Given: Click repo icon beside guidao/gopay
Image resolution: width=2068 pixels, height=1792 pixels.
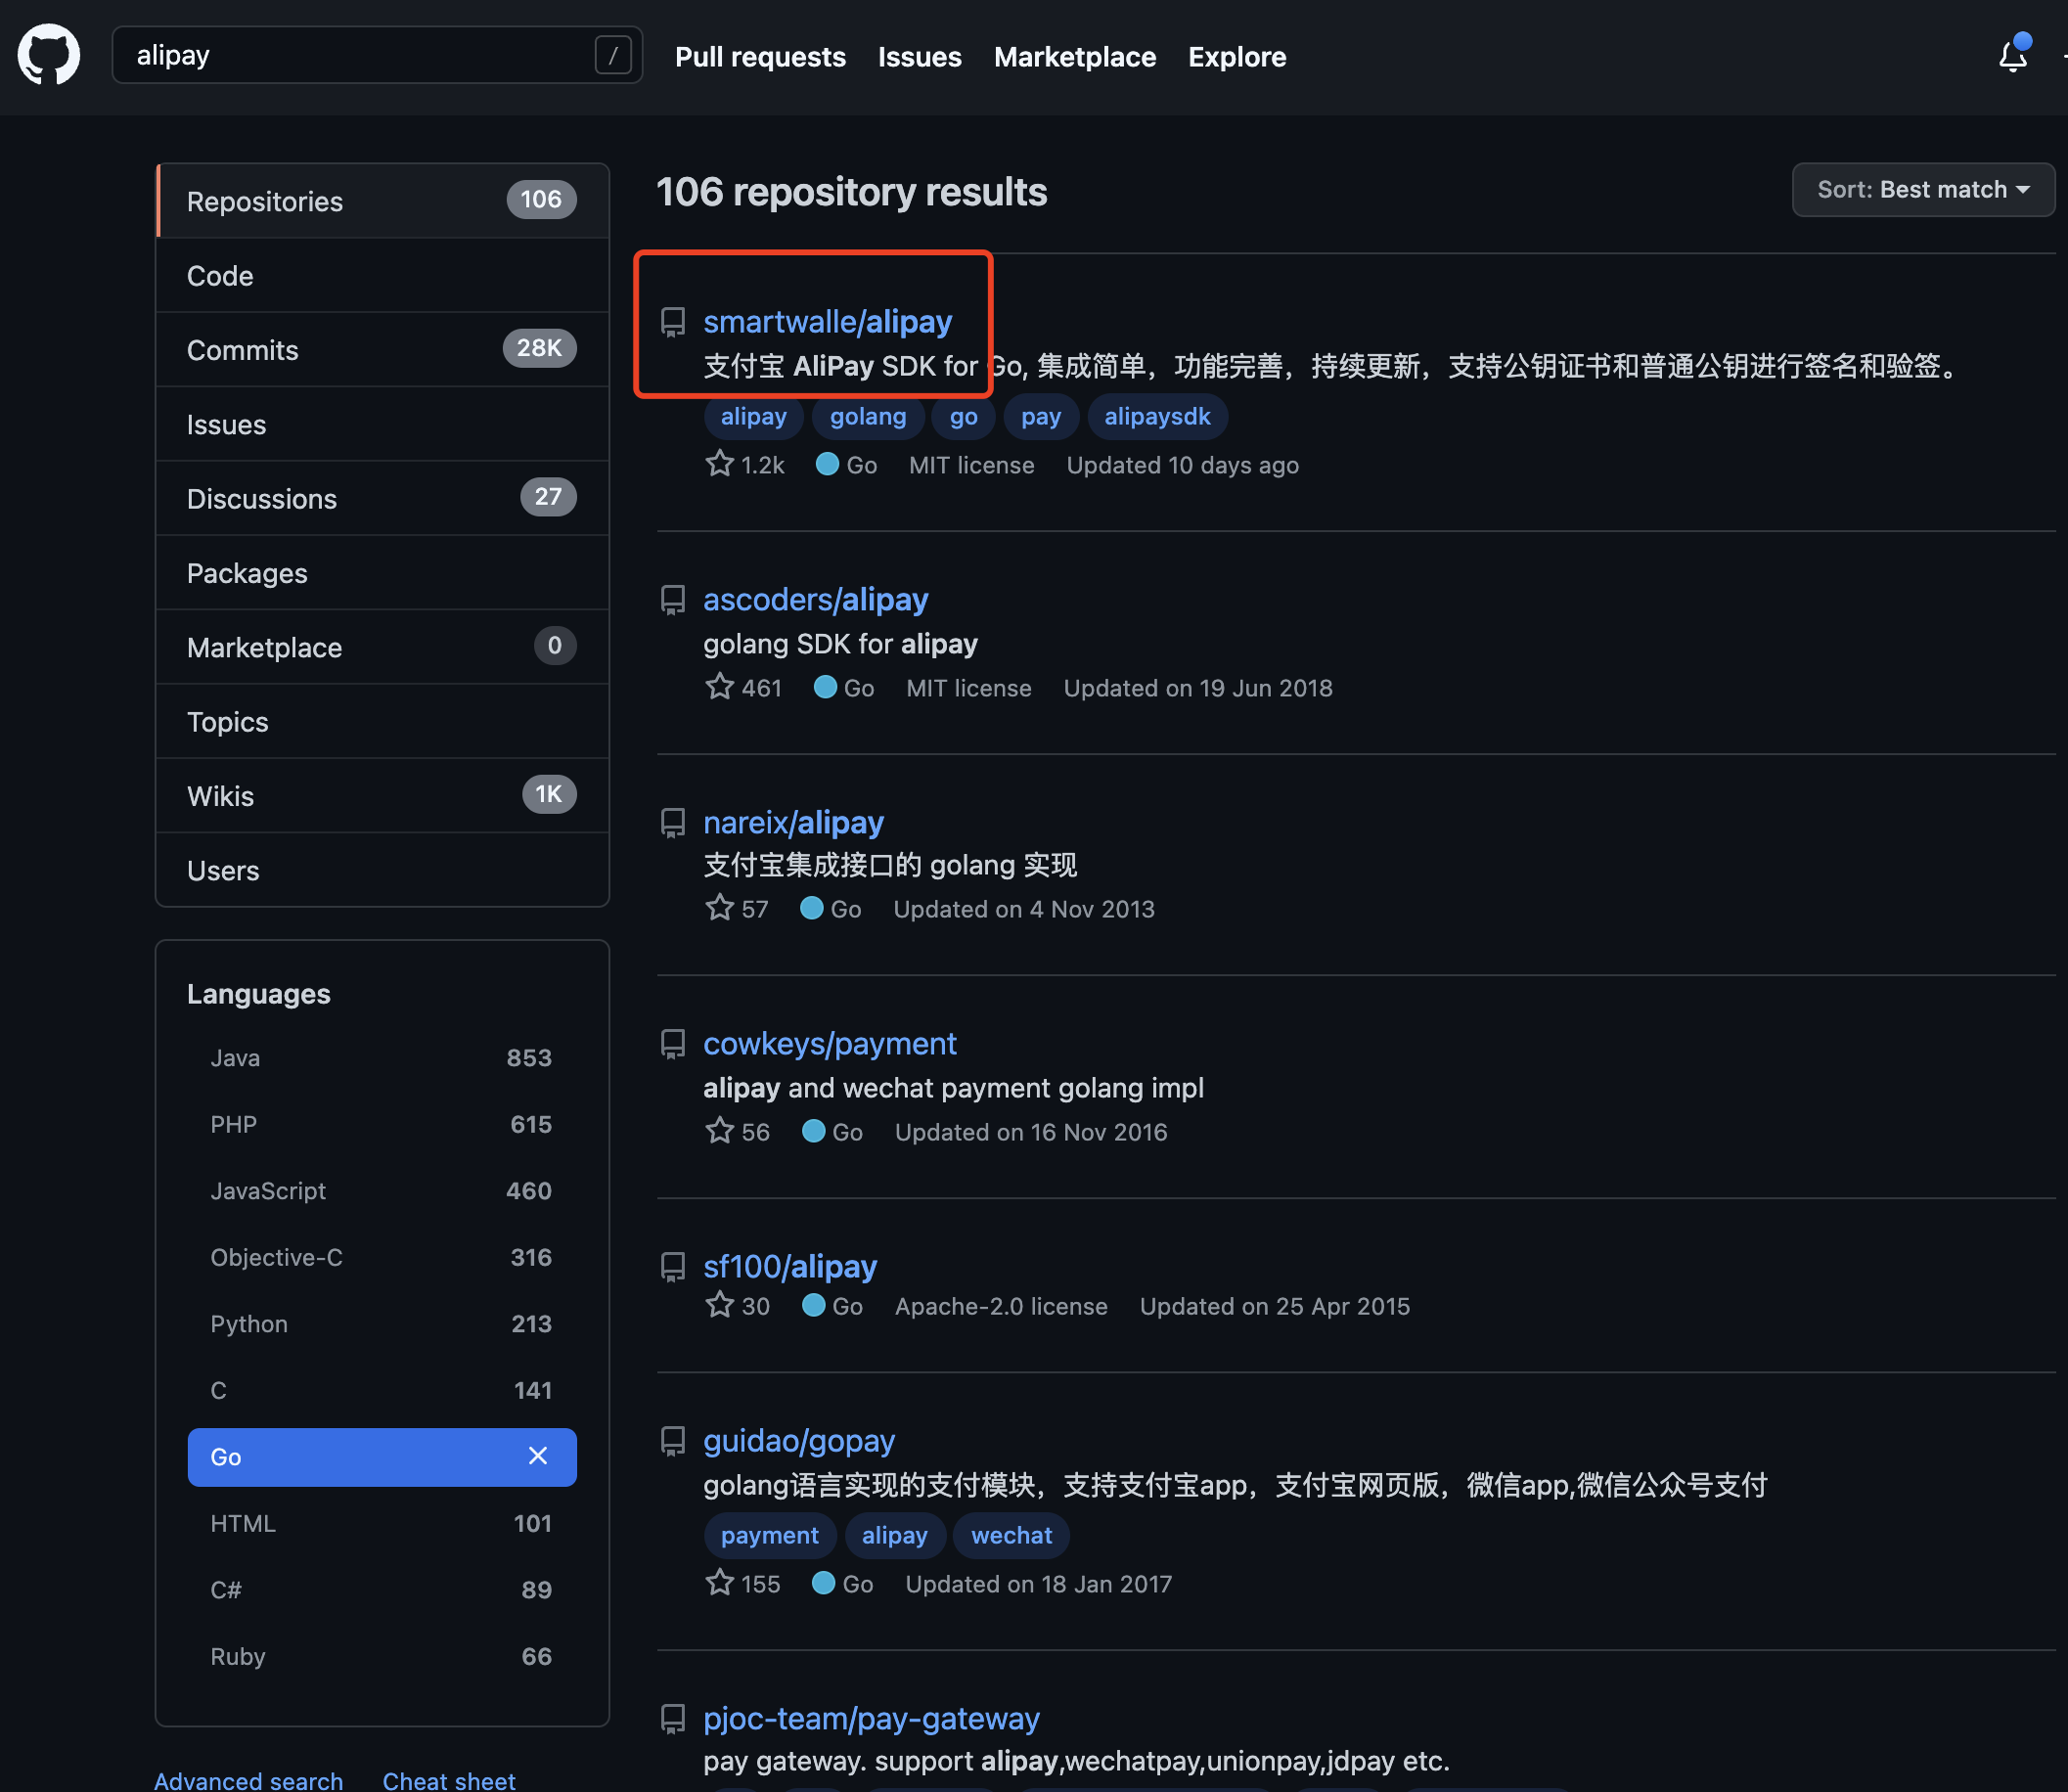Looking at the screenshot, I should 673,1441.
